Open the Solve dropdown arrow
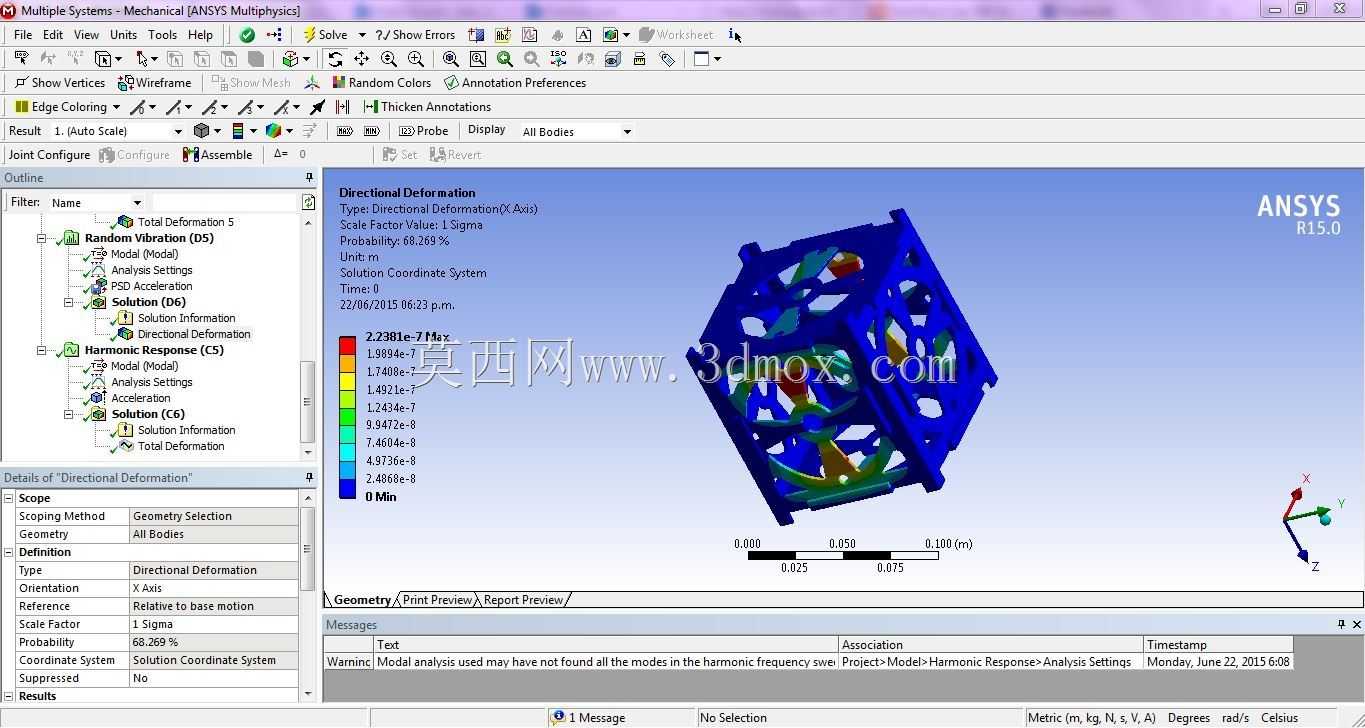The width and height of the screenshot is (1365, 728). coord(362,35)
